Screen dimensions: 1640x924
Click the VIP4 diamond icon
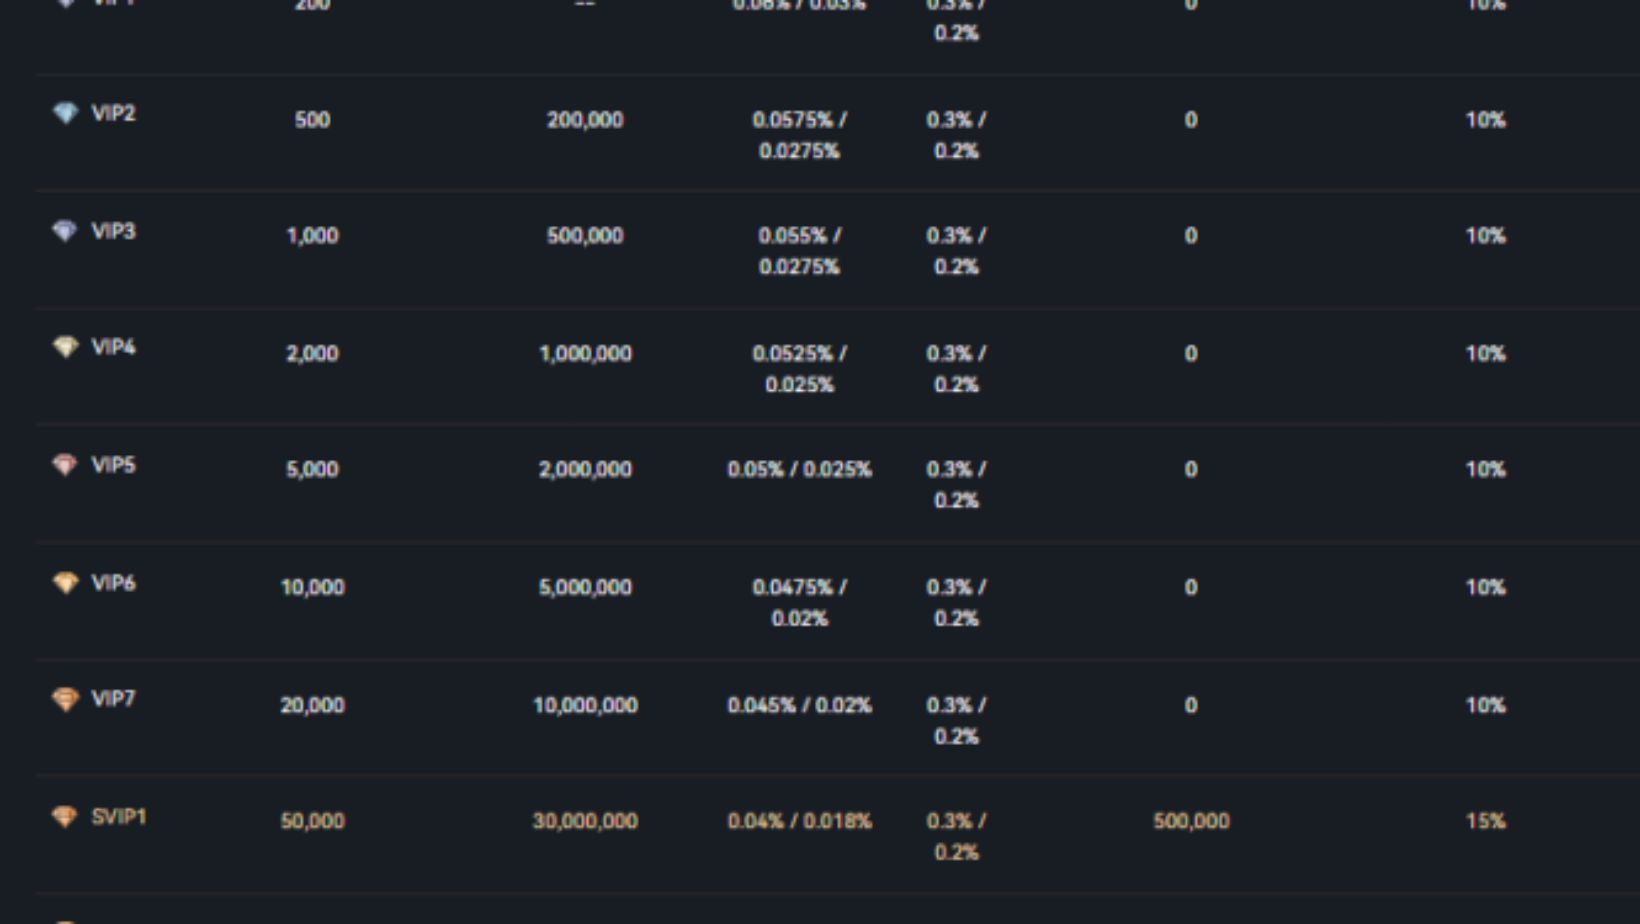[x=65, y=347]
